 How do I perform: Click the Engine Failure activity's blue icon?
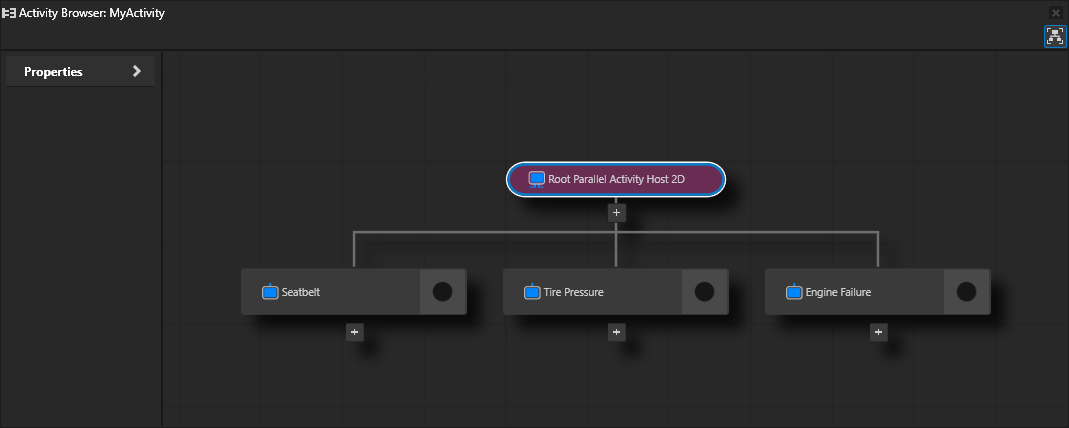coord(794,293)
